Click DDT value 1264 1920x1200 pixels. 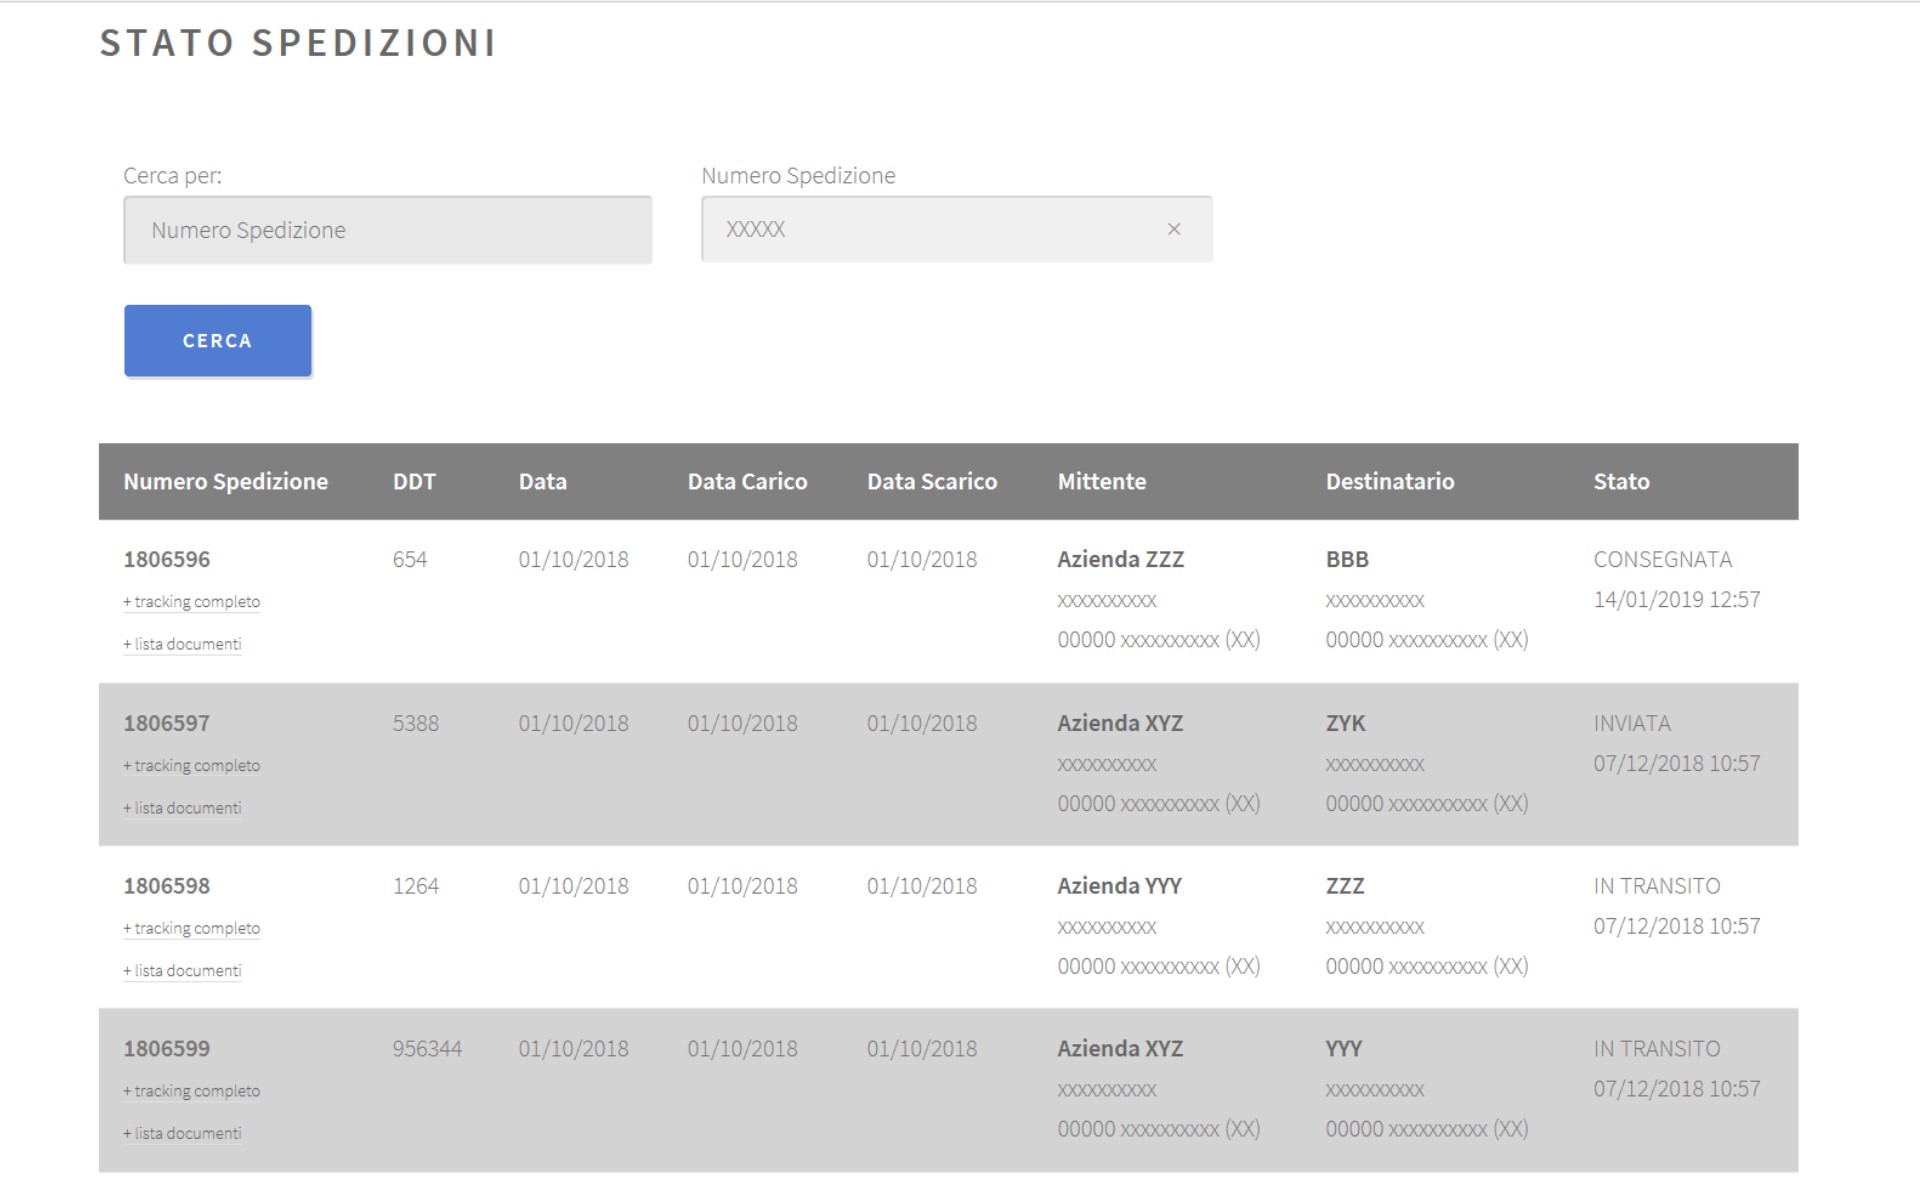point(416,887)
